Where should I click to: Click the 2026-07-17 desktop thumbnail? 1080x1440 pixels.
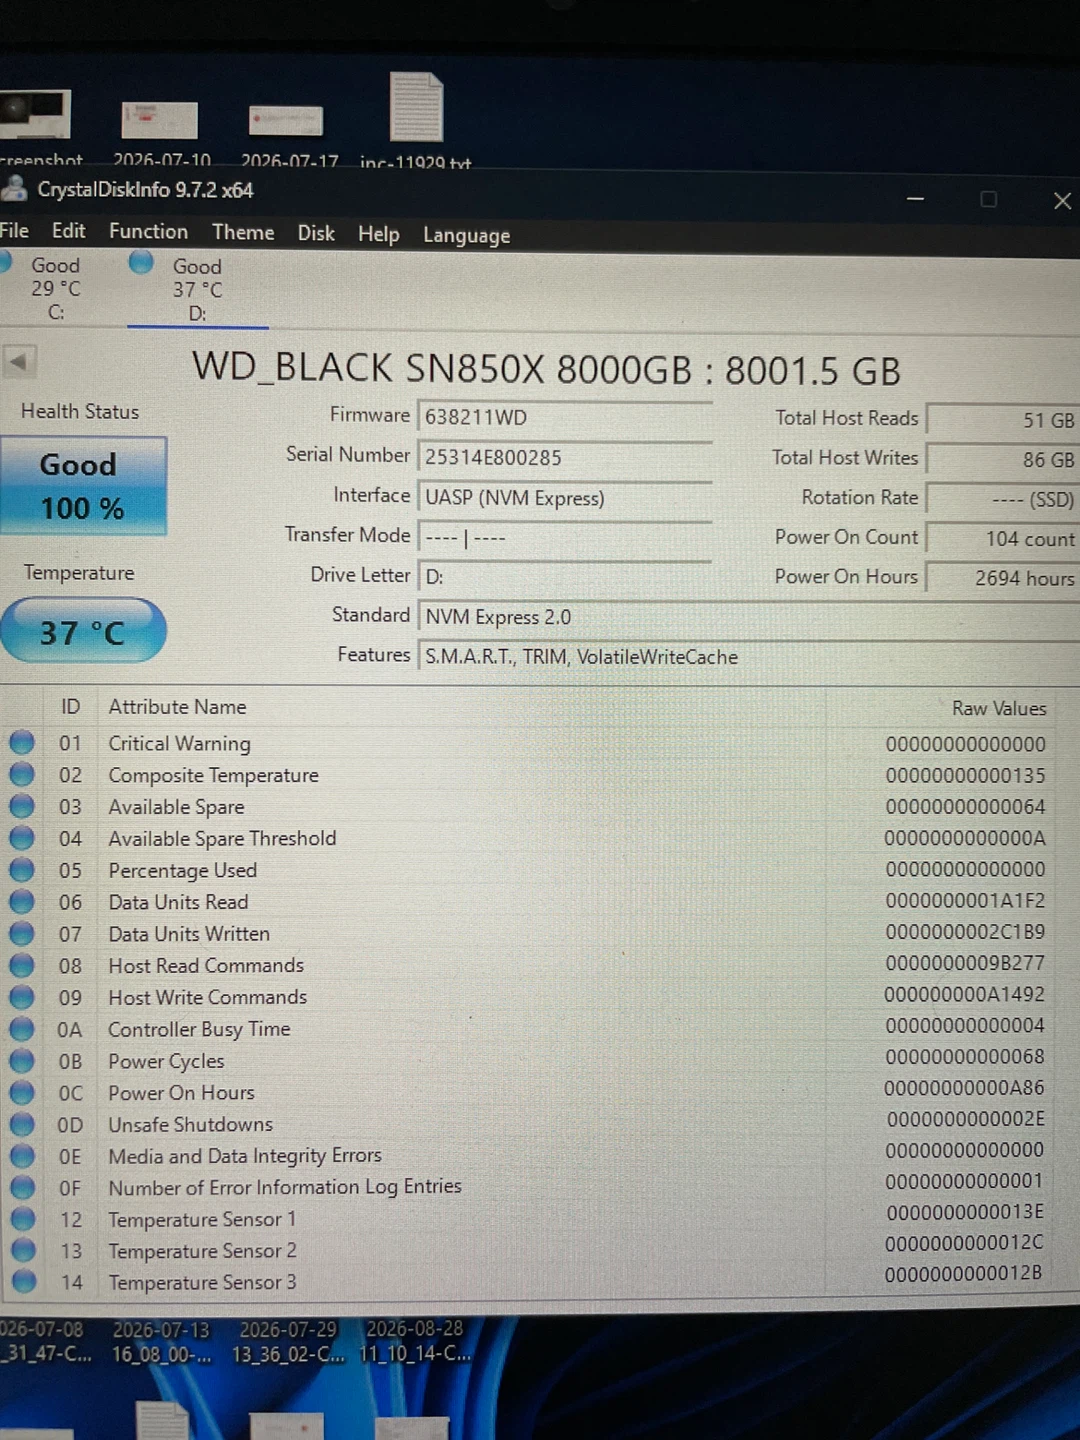(x=286, y=120)
